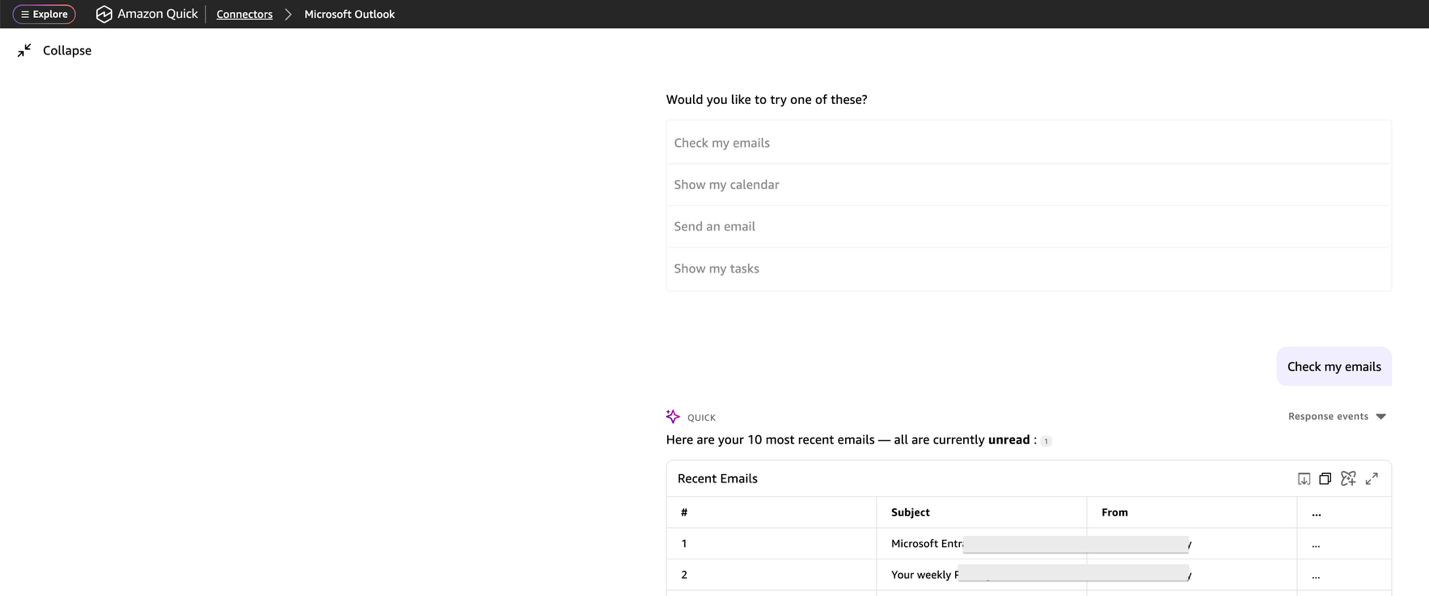Open the Explore menu button
The width and height of the screenshot is (1429, 596).
44,14
